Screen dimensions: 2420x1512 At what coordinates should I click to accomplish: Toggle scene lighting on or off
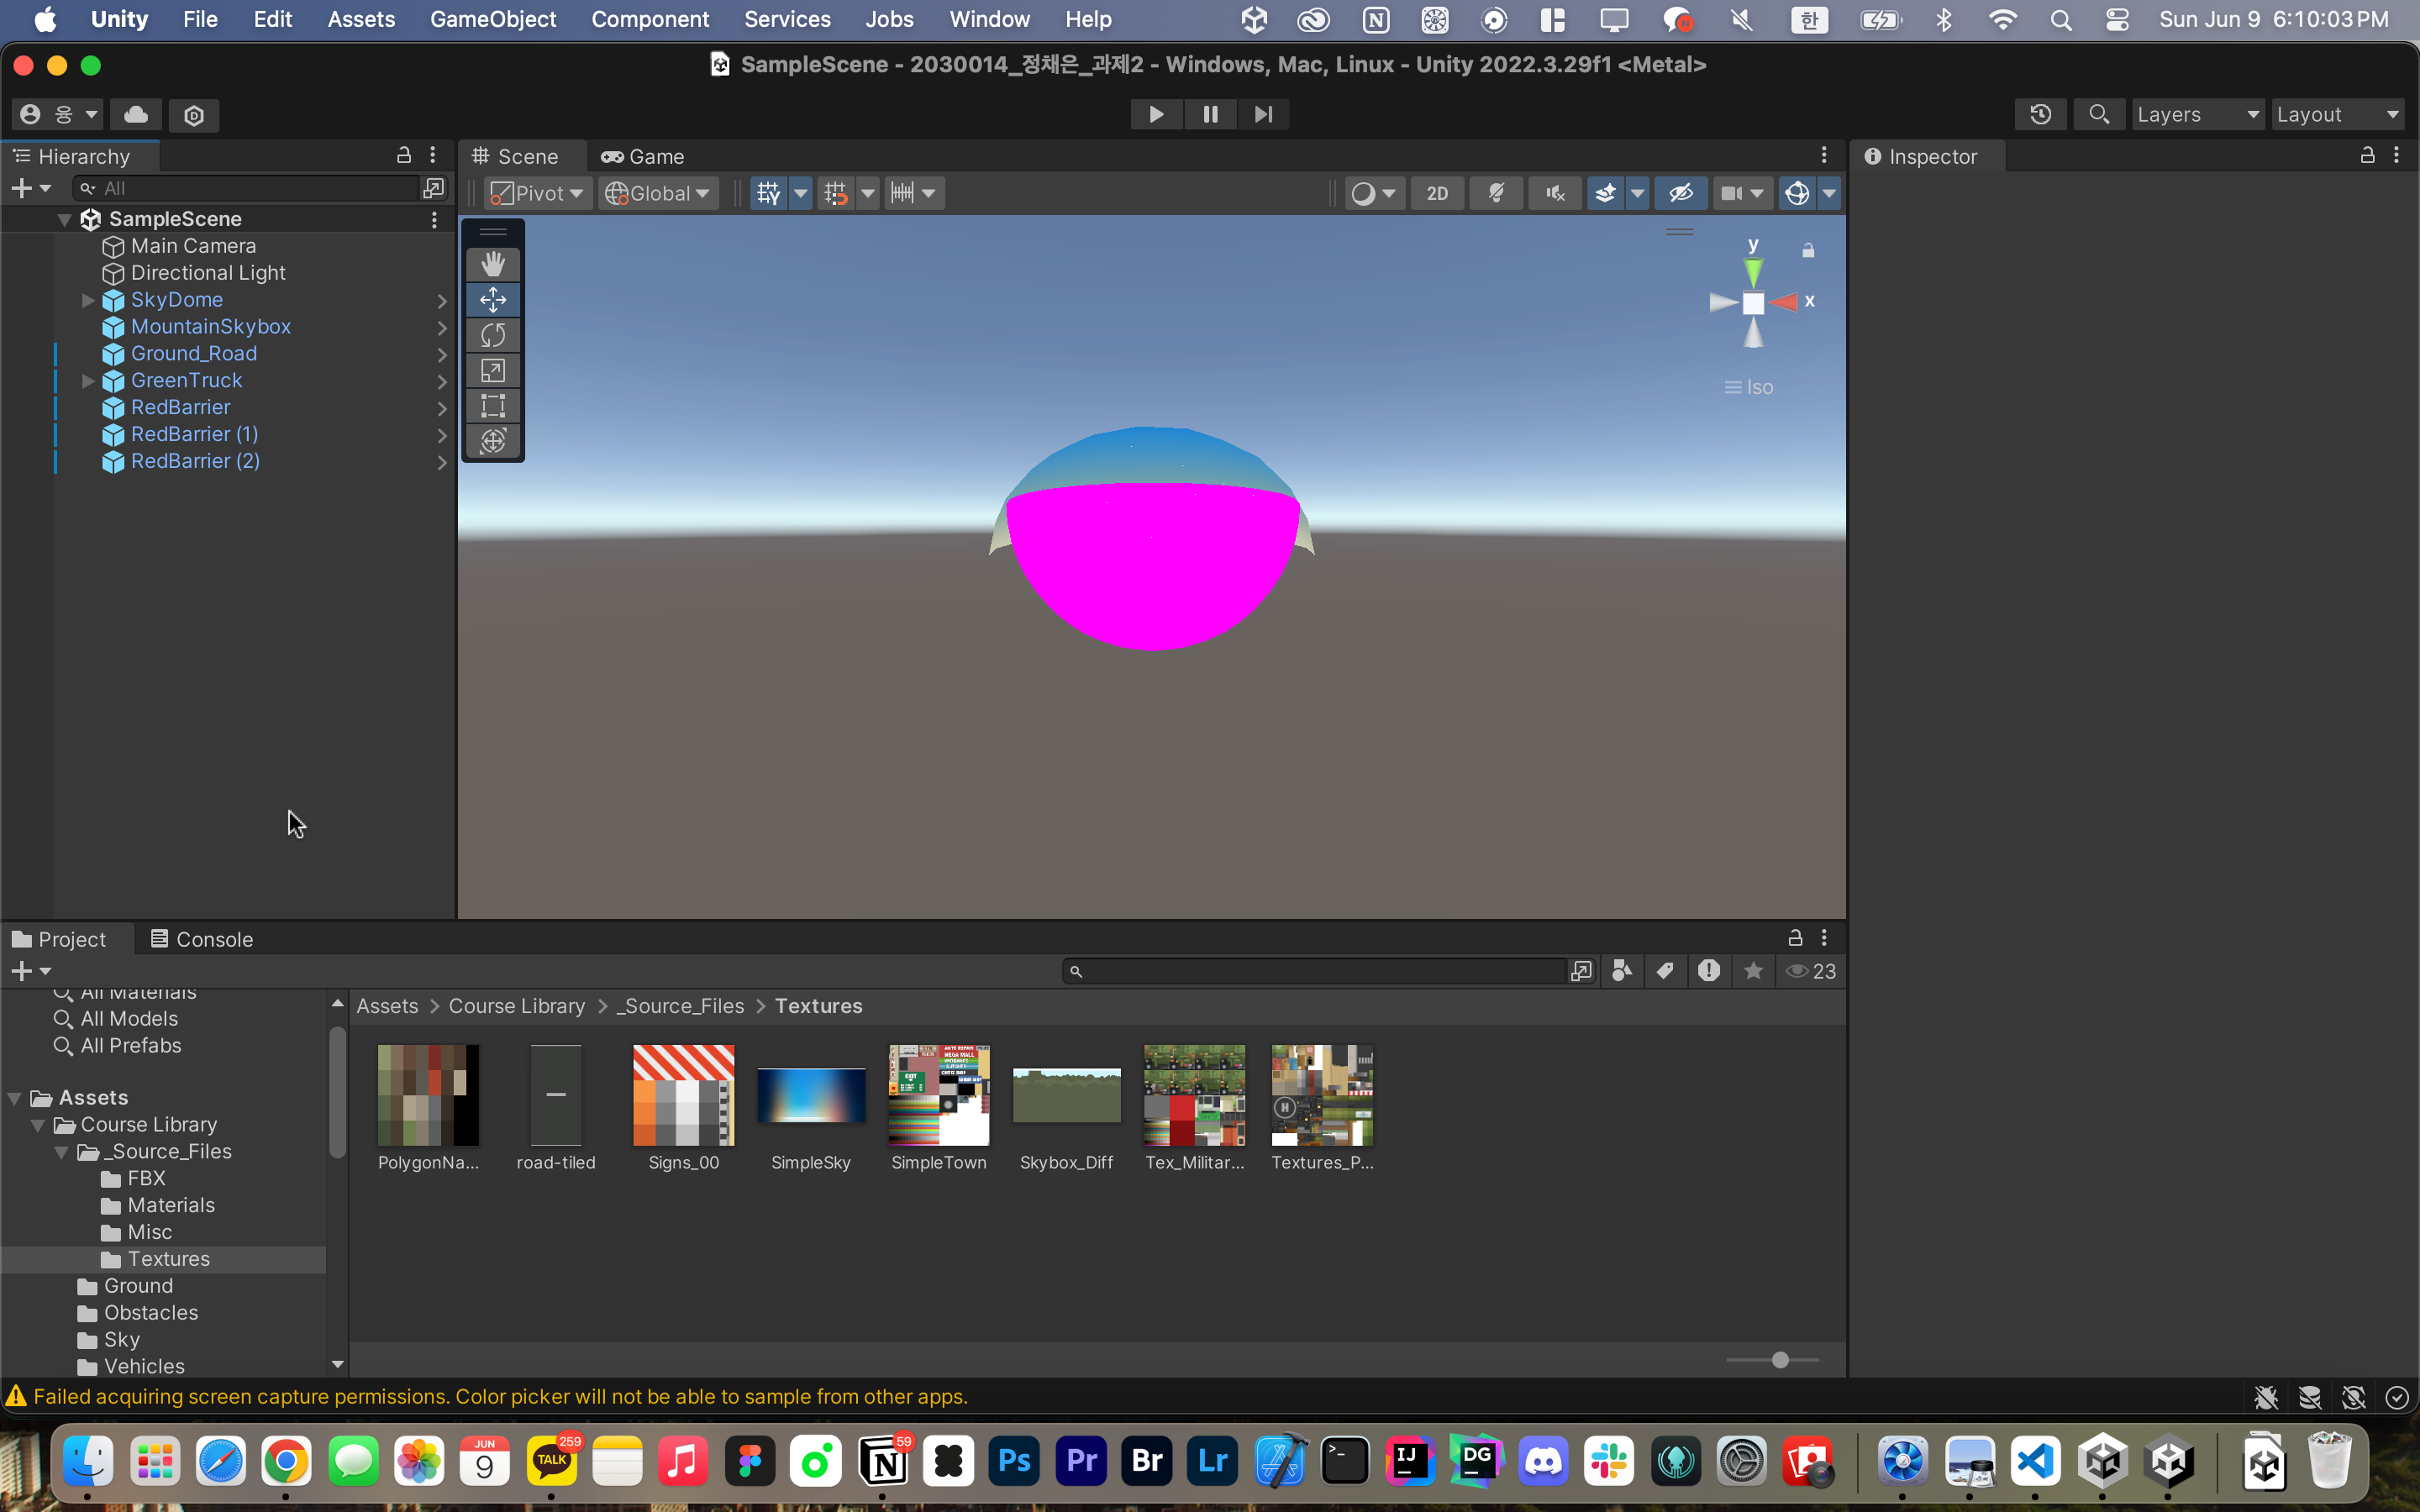(1497, 193)
